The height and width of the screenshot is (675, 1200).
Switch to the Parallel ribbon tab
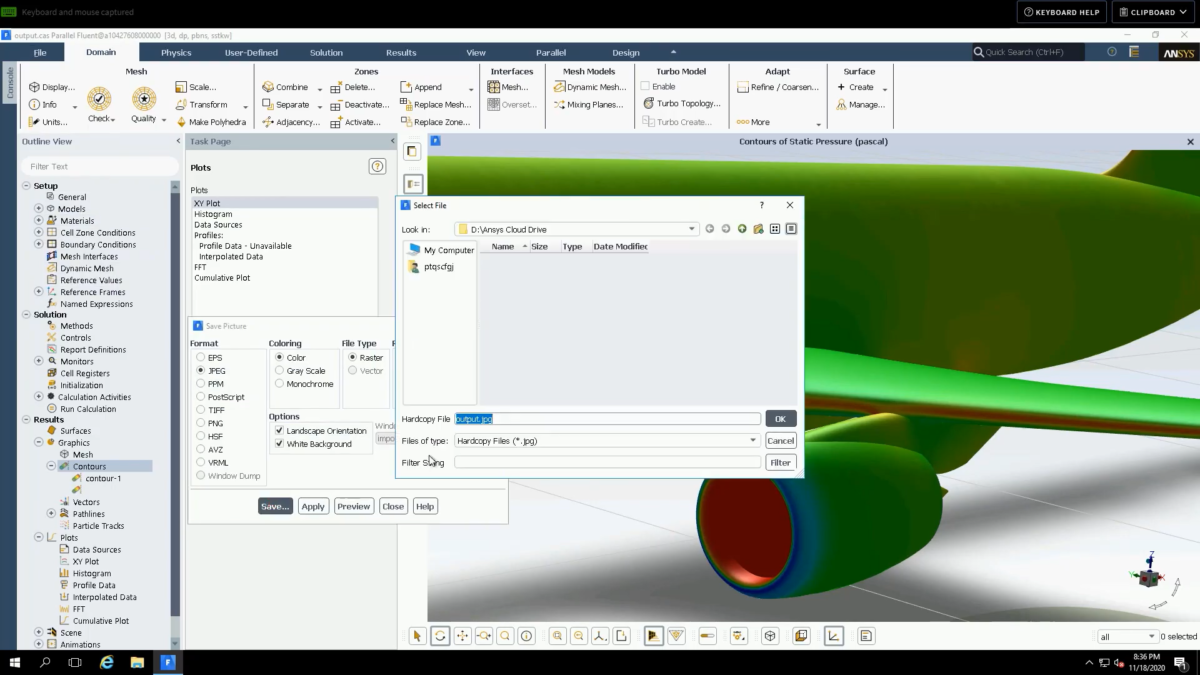click(551, 53)
